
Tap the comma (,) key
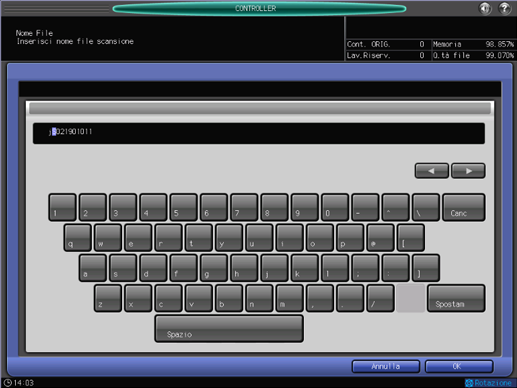(320, 298)
